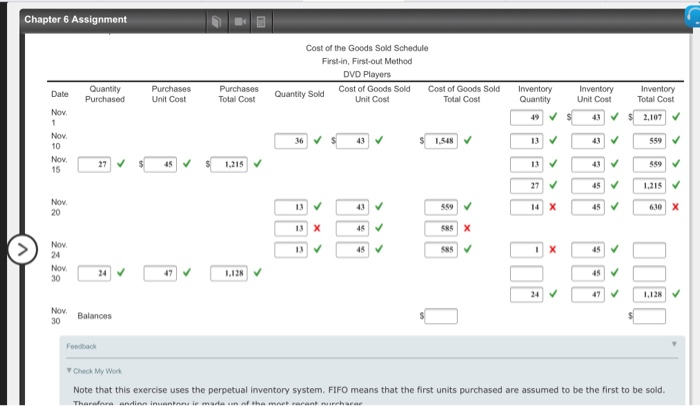Screen dimensions: 700x406
Task: Click Nov. 24 Cost of Goods Sold total 585
Action: 441,250
